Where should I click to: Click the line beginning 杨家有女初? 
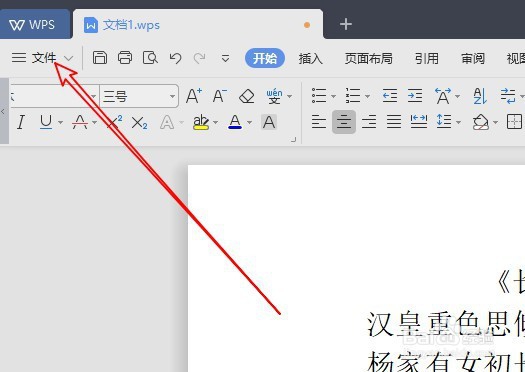446,362
